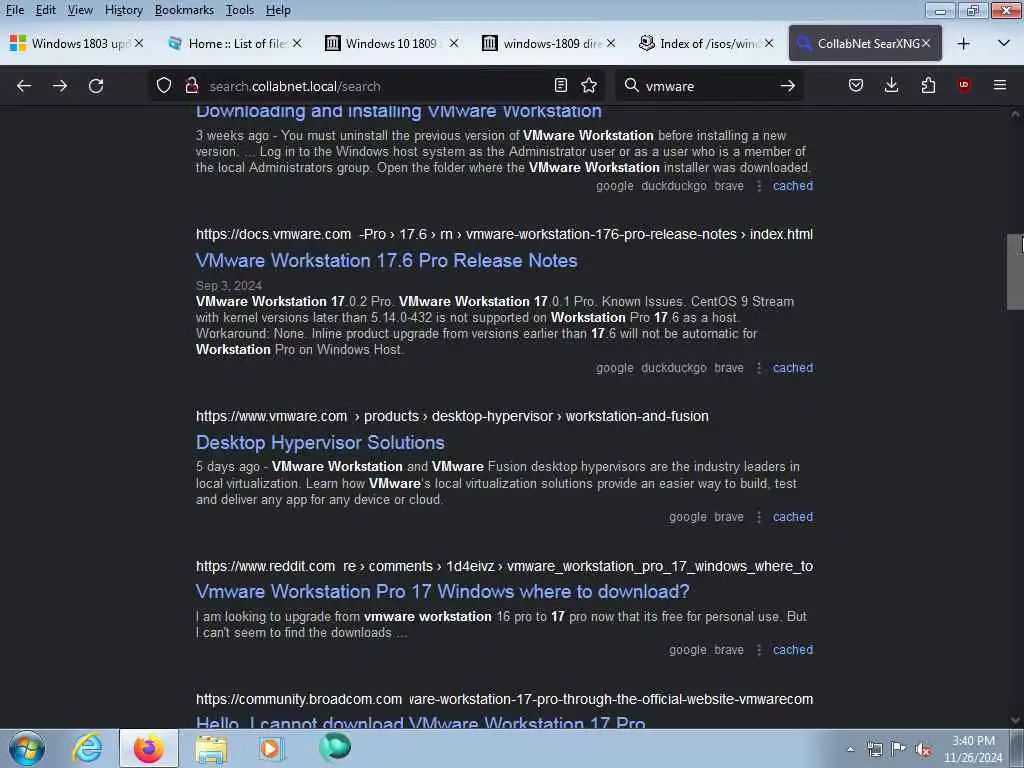Open cached link for Downloading and installing result
Screen dimensions: 1024x768
[x=793, y=185]
